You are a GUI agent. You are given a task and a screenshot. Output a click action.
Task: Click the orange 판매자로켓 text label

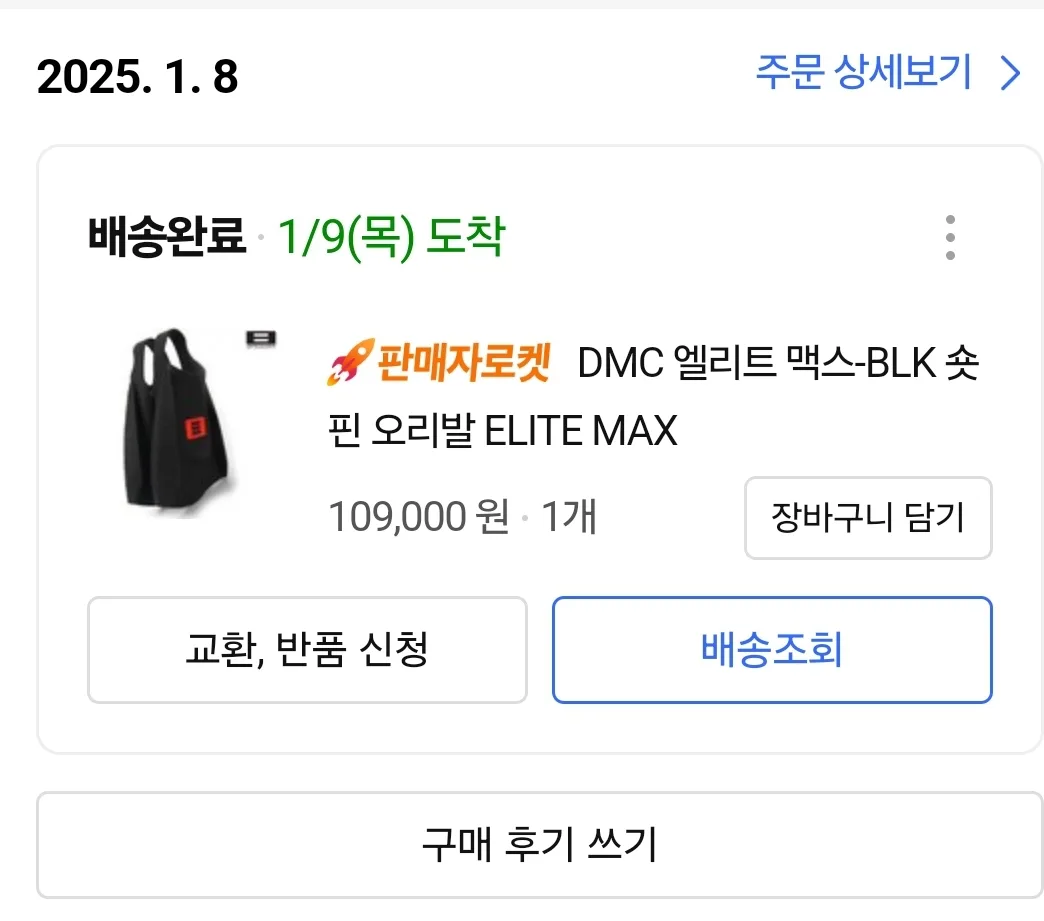pos(463,362)
